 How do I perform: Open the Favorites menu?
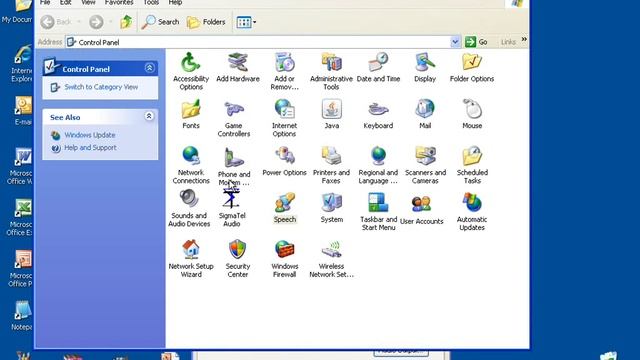tap(119, 3)
